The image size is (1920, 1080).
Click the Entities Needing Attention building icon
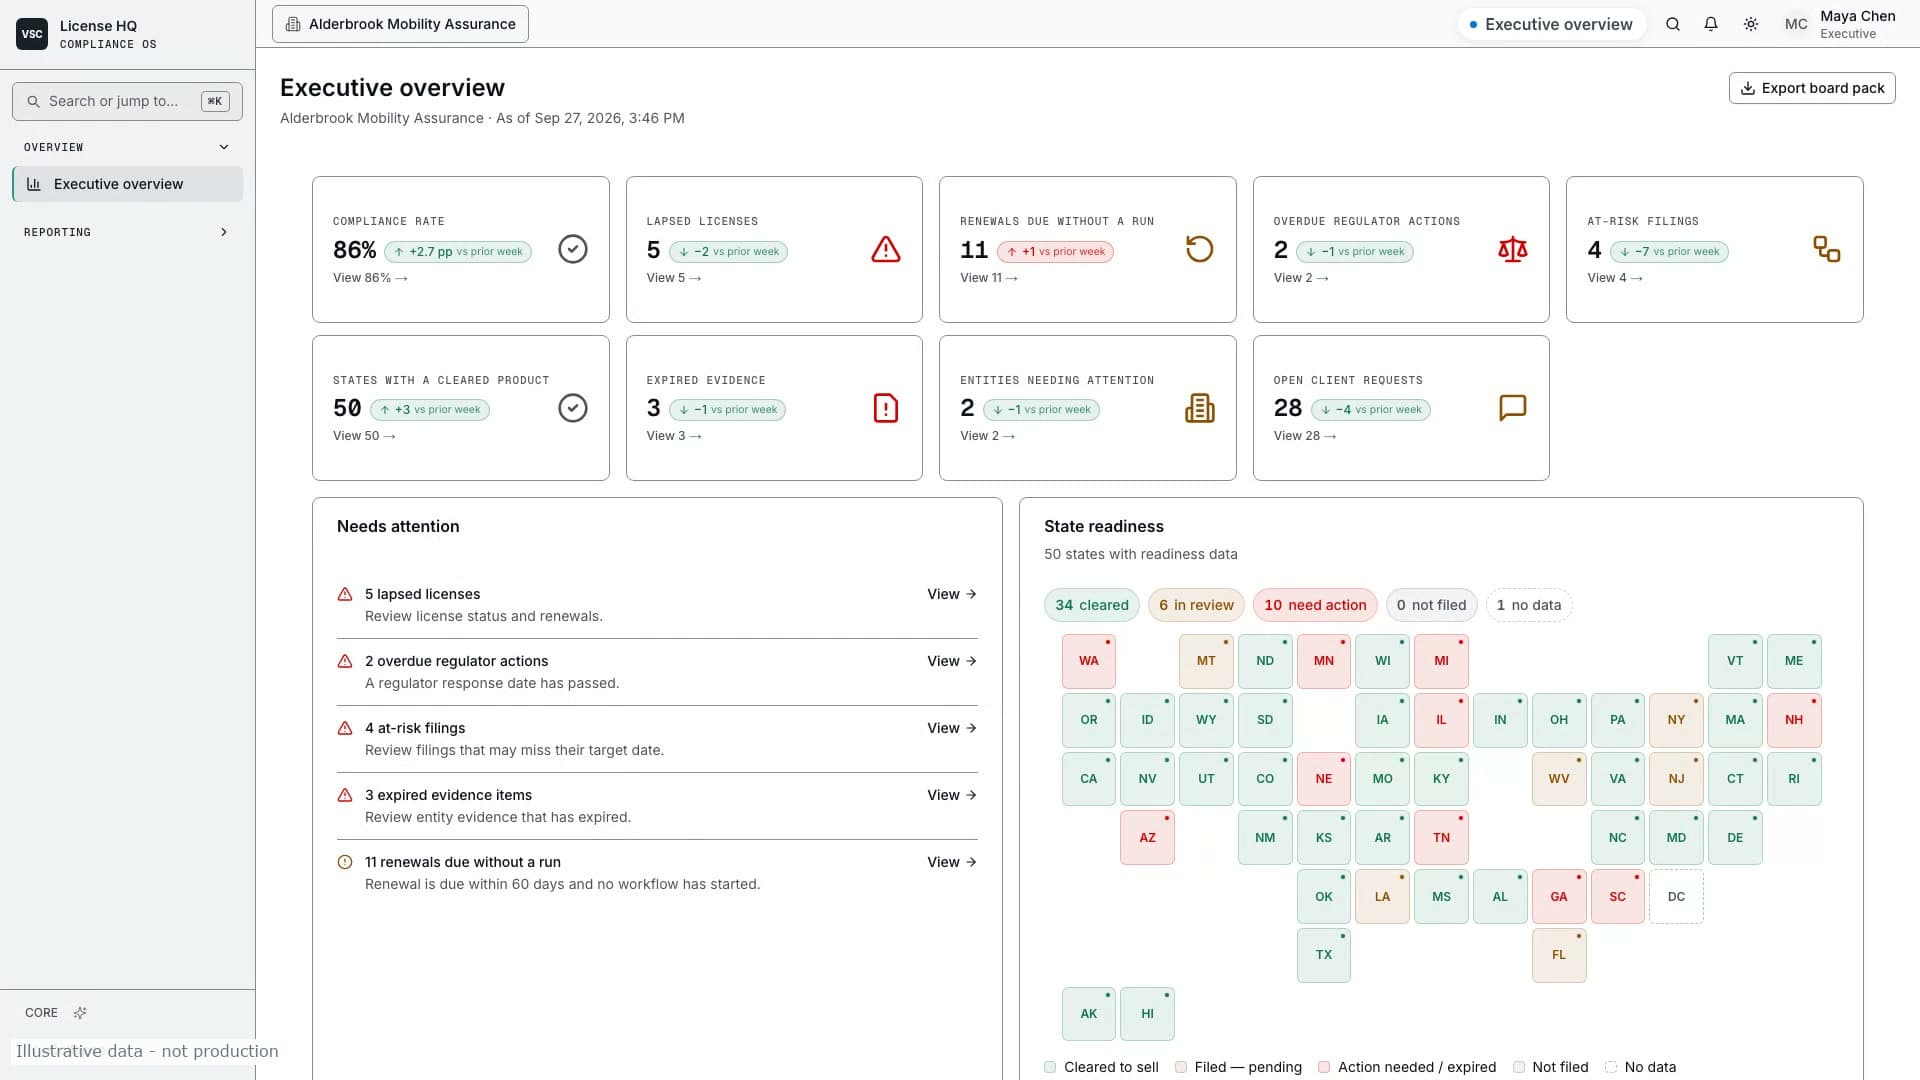[x=1200, y=408]
